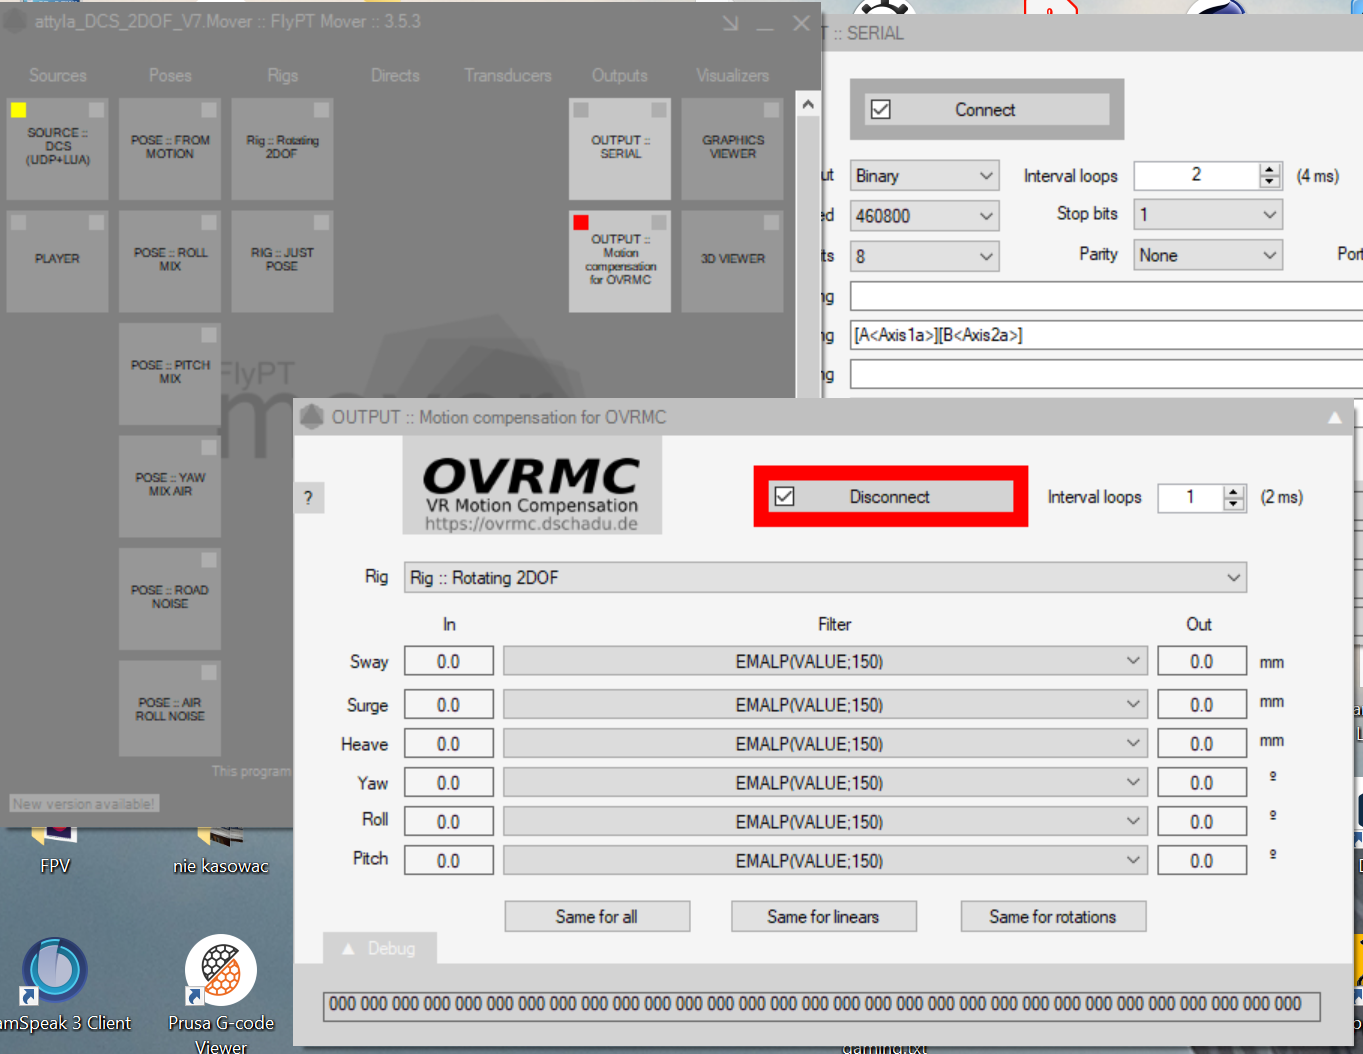This screenshot has height=1054, width=1363.
Task: Open the 460800 baud rate dropdown
Action: click(x=924, y=215)
